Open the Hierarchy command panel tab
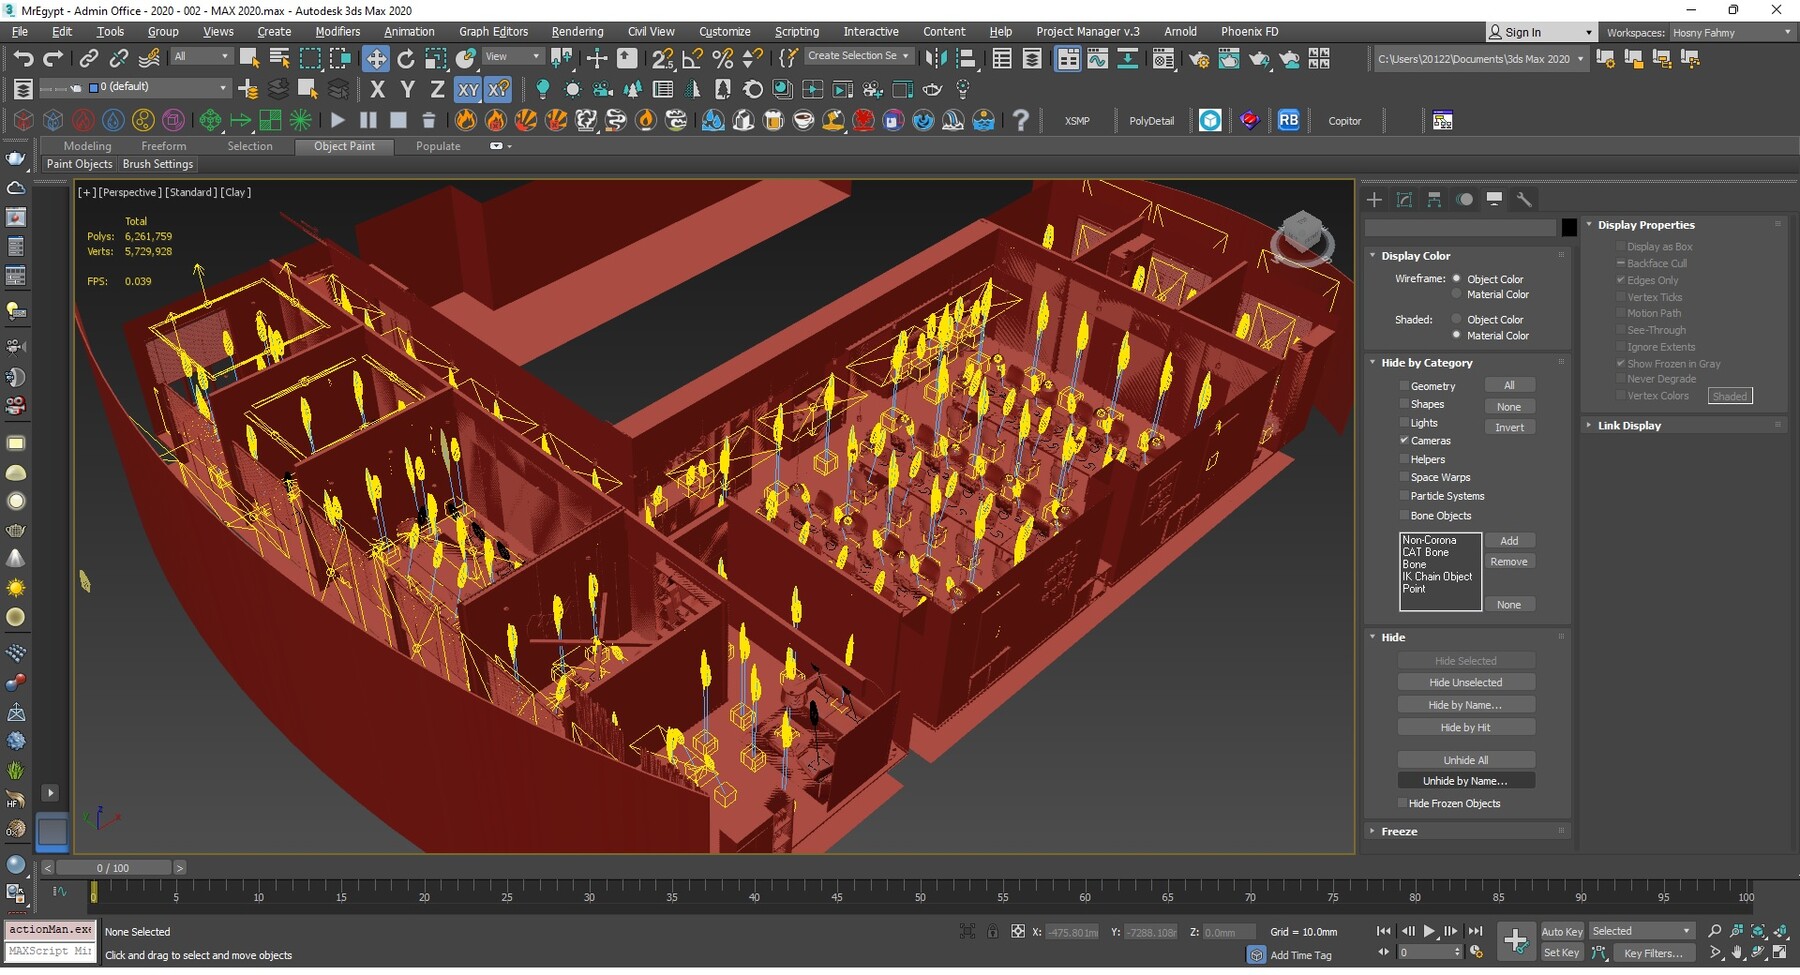The width and height of the screenshot is (1800, 975). 1434,200
